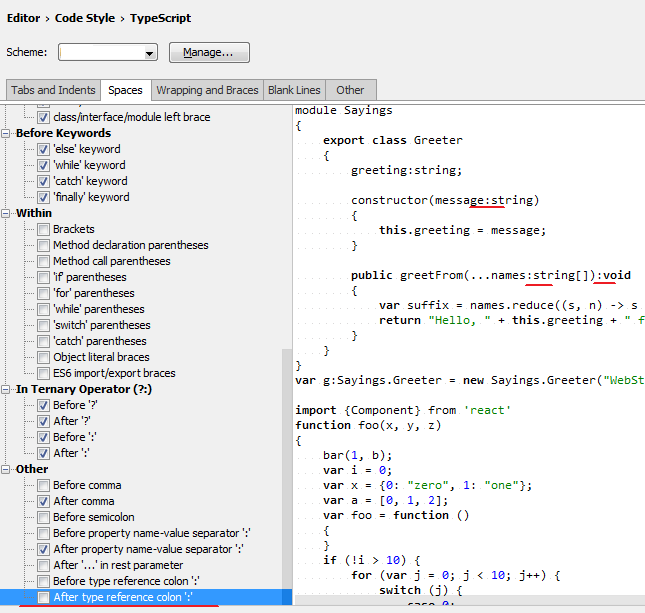Click "import {Component} from 'react'" line
Screen dimensions: 645x613
(403, 410)
